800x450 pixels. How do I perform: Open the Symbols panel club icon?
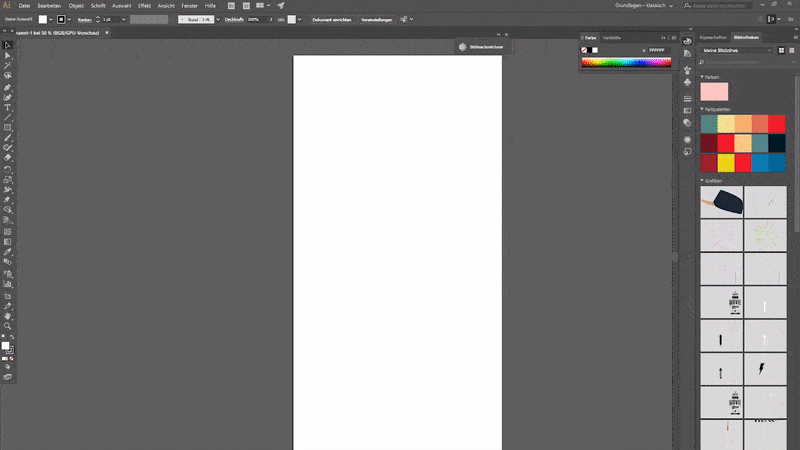[x=687, y=82]
